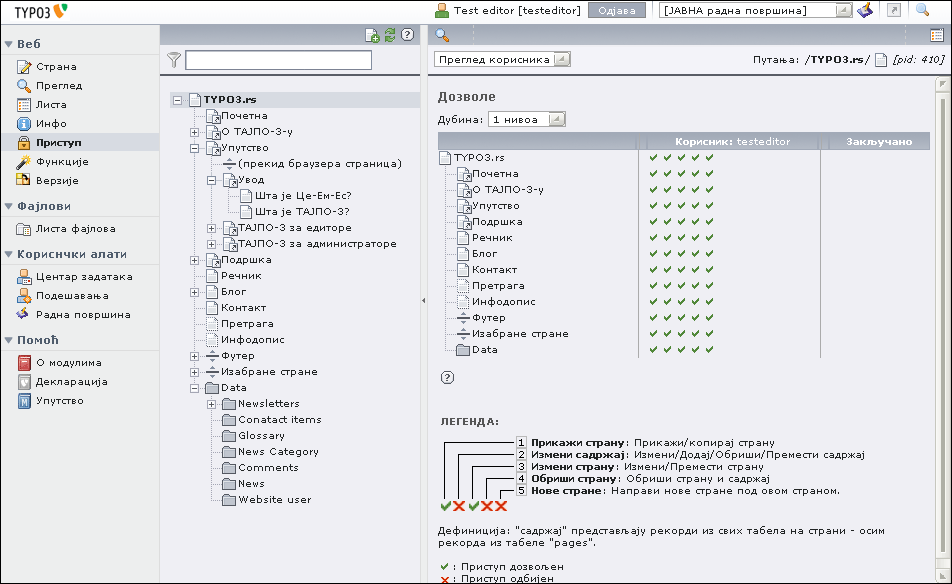Click the Верзије module icon
This screenshot has width=952, height=584.
(x=24, y=180)
